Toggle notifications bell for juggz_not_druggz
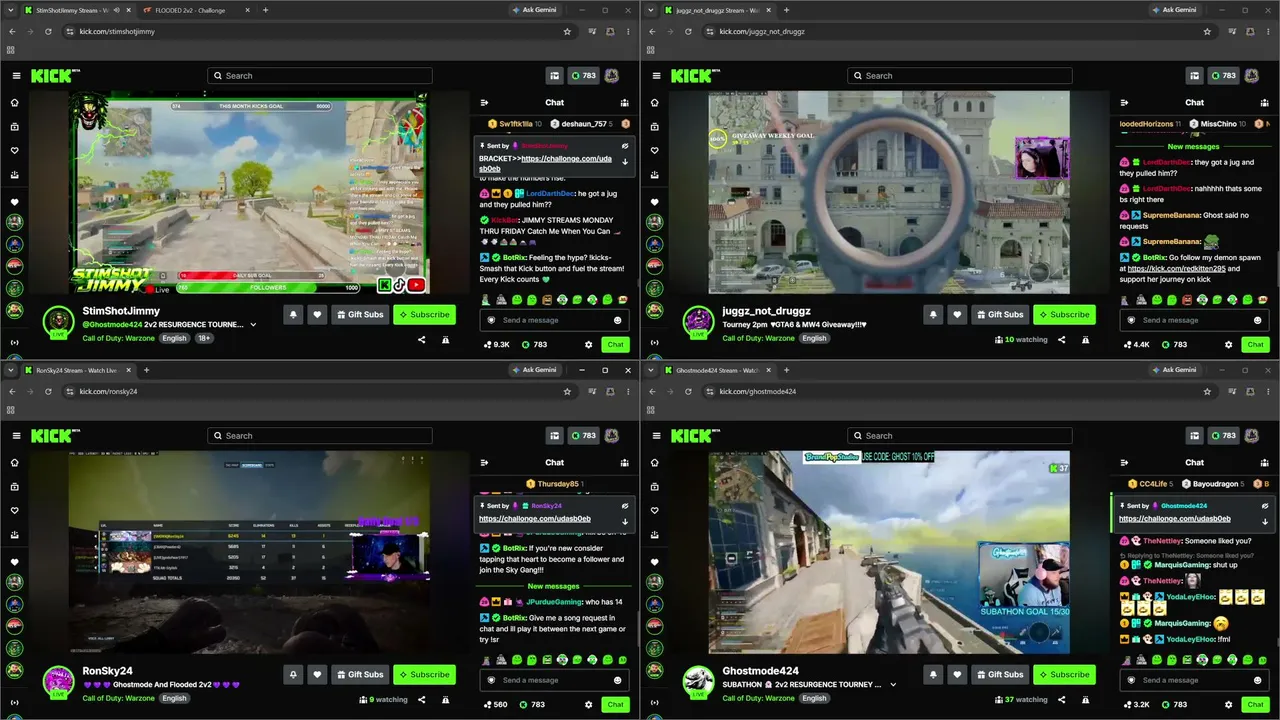 [933, 314]
